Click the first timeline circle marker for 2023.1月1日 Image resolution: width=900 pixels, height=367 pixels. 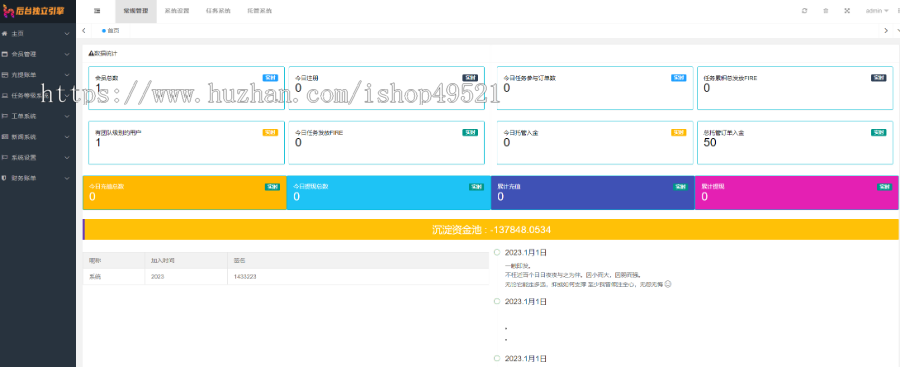tap(497, 252)
